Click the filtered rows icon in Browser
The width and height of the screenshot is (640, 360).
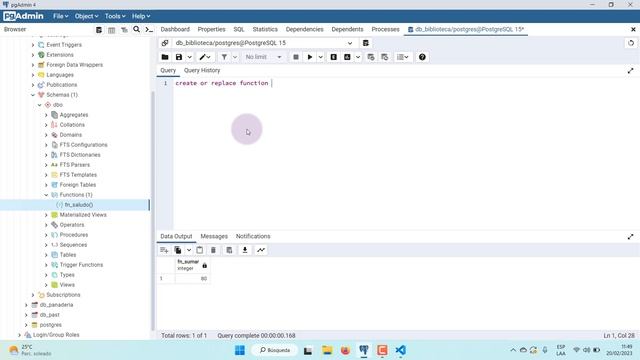point(124,29)
